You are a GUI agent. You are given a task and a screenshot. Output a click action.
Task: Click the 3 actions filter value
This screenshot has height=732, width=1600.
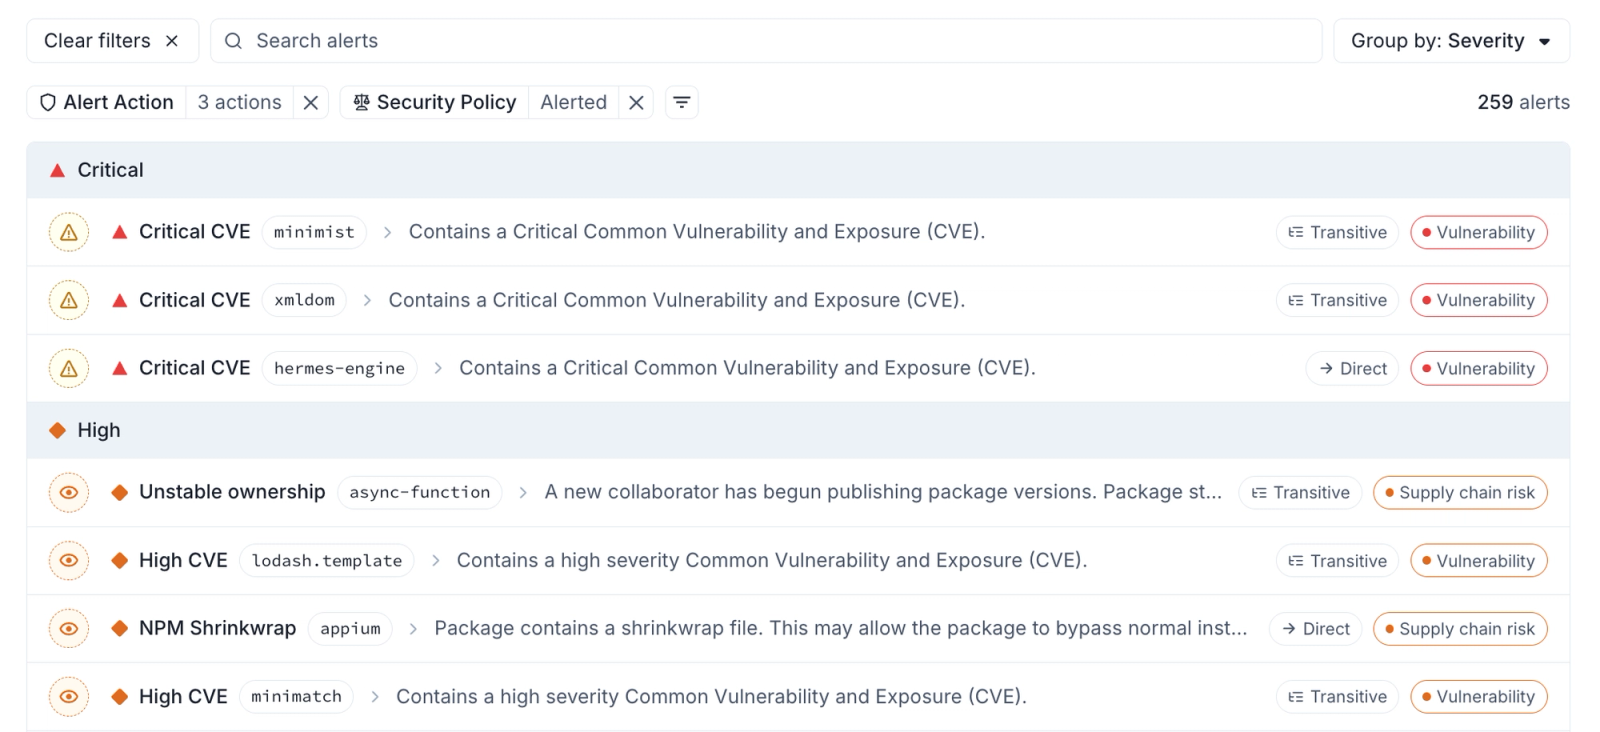point(240,102)
